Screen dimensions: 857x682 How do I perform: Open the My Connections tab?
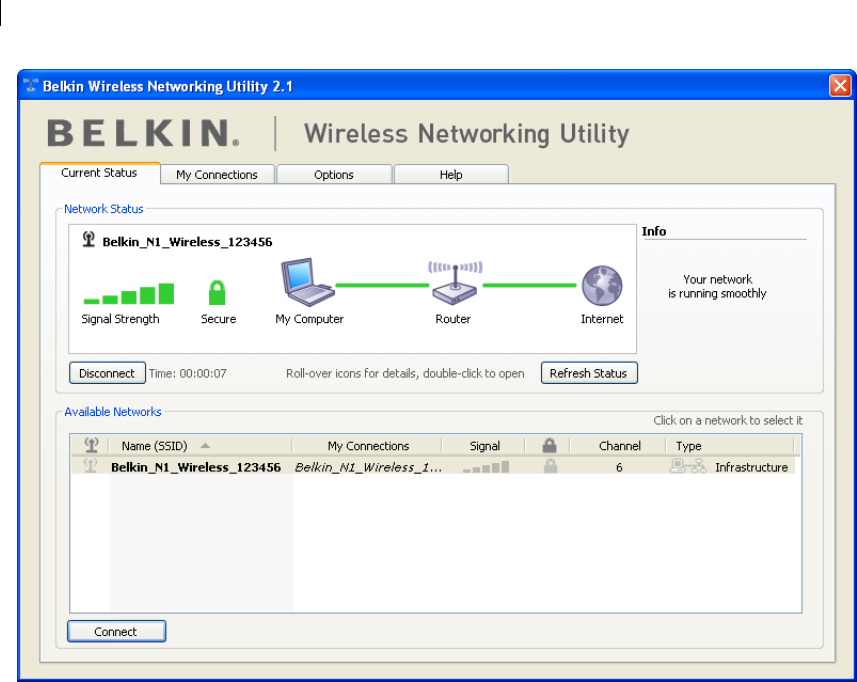point(217,175)
